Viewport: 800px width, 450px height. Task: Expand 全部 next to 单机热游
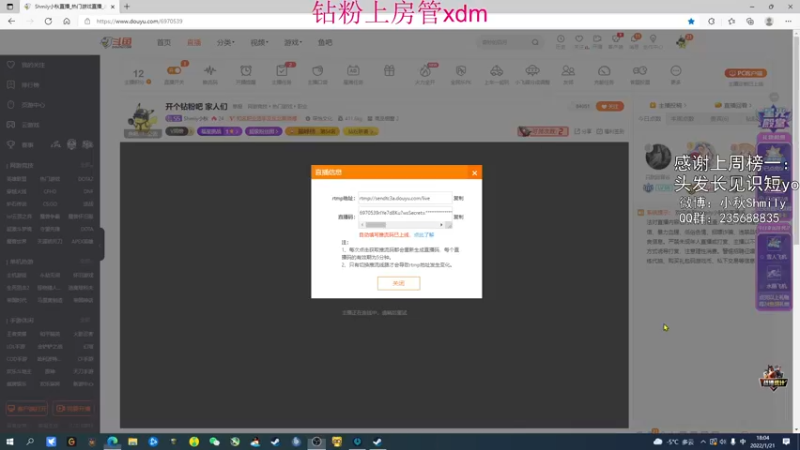click(x=86, y=261)
